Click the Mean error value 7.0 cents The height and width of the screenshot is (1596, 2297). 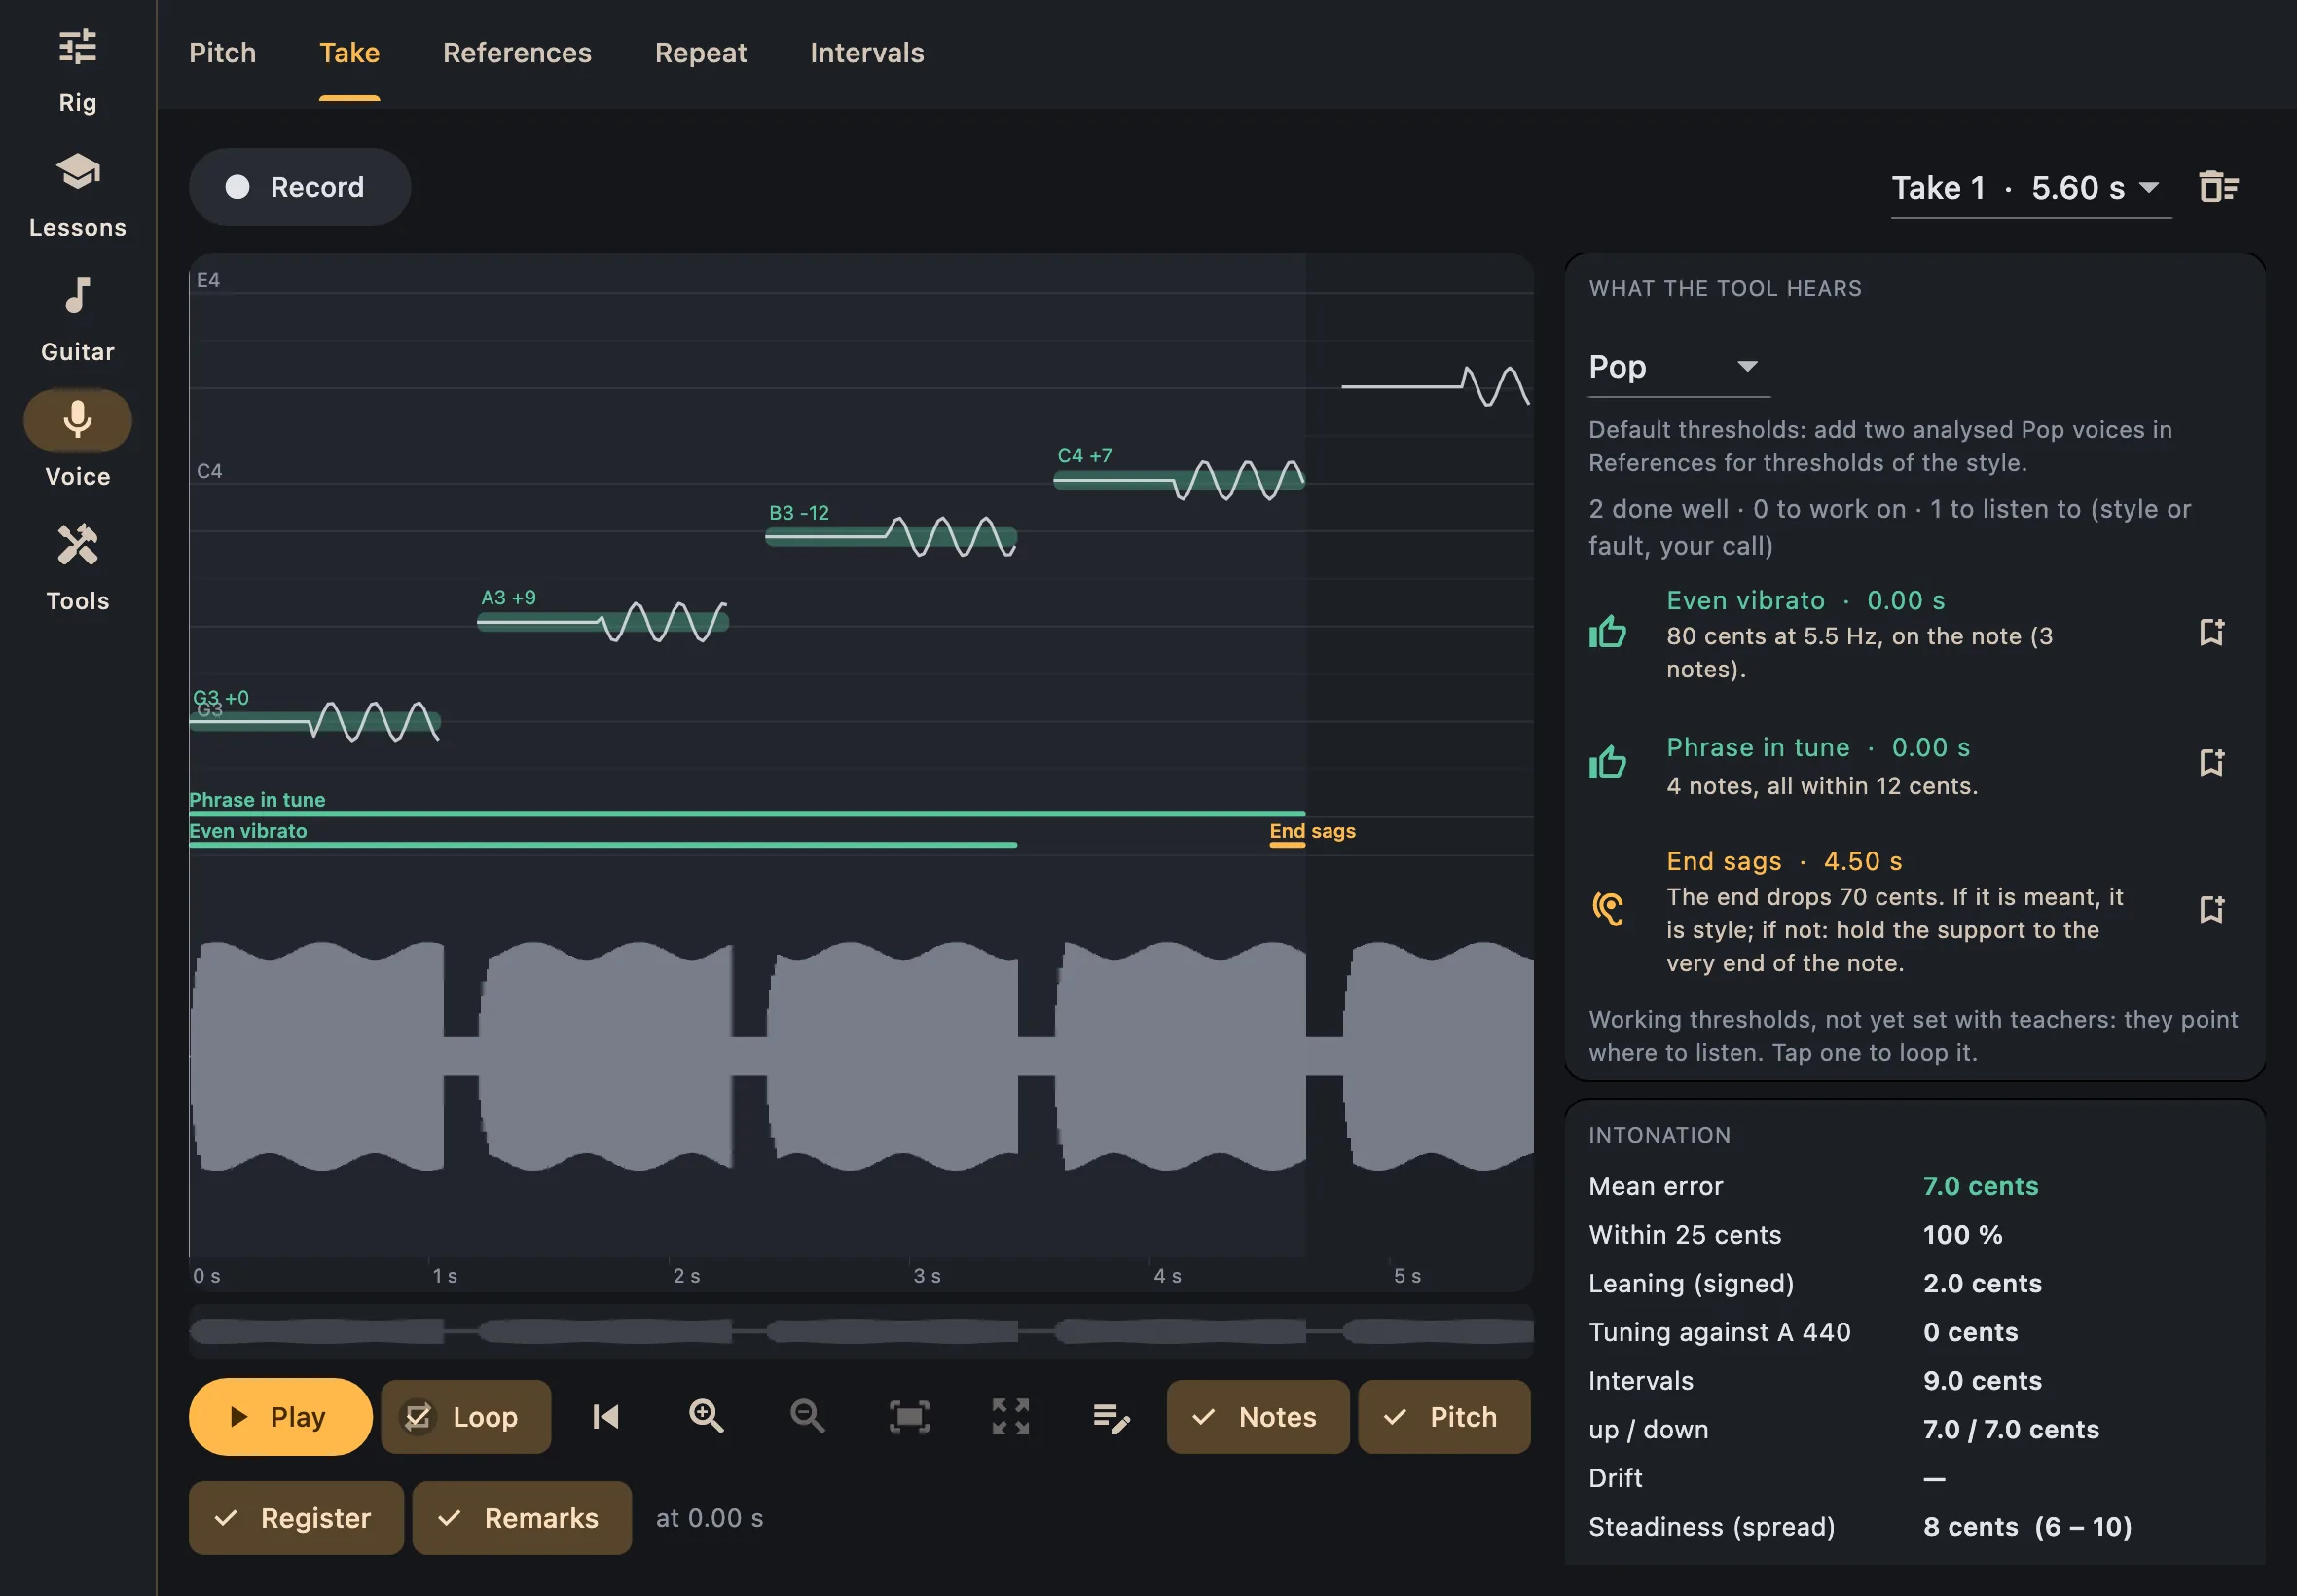point(1979,1186)
